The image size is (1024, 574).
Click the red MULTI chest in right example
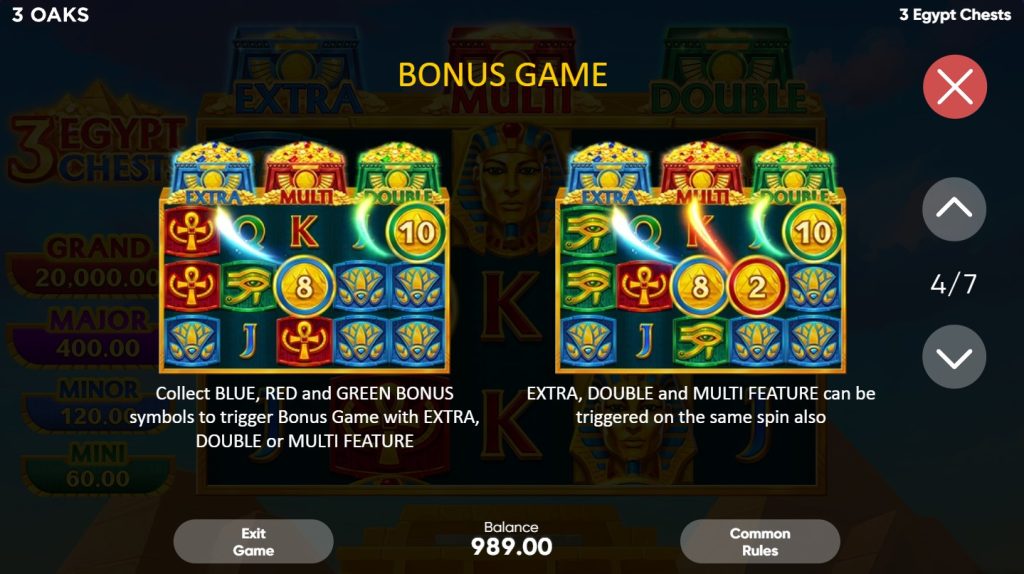pos(701,173)
